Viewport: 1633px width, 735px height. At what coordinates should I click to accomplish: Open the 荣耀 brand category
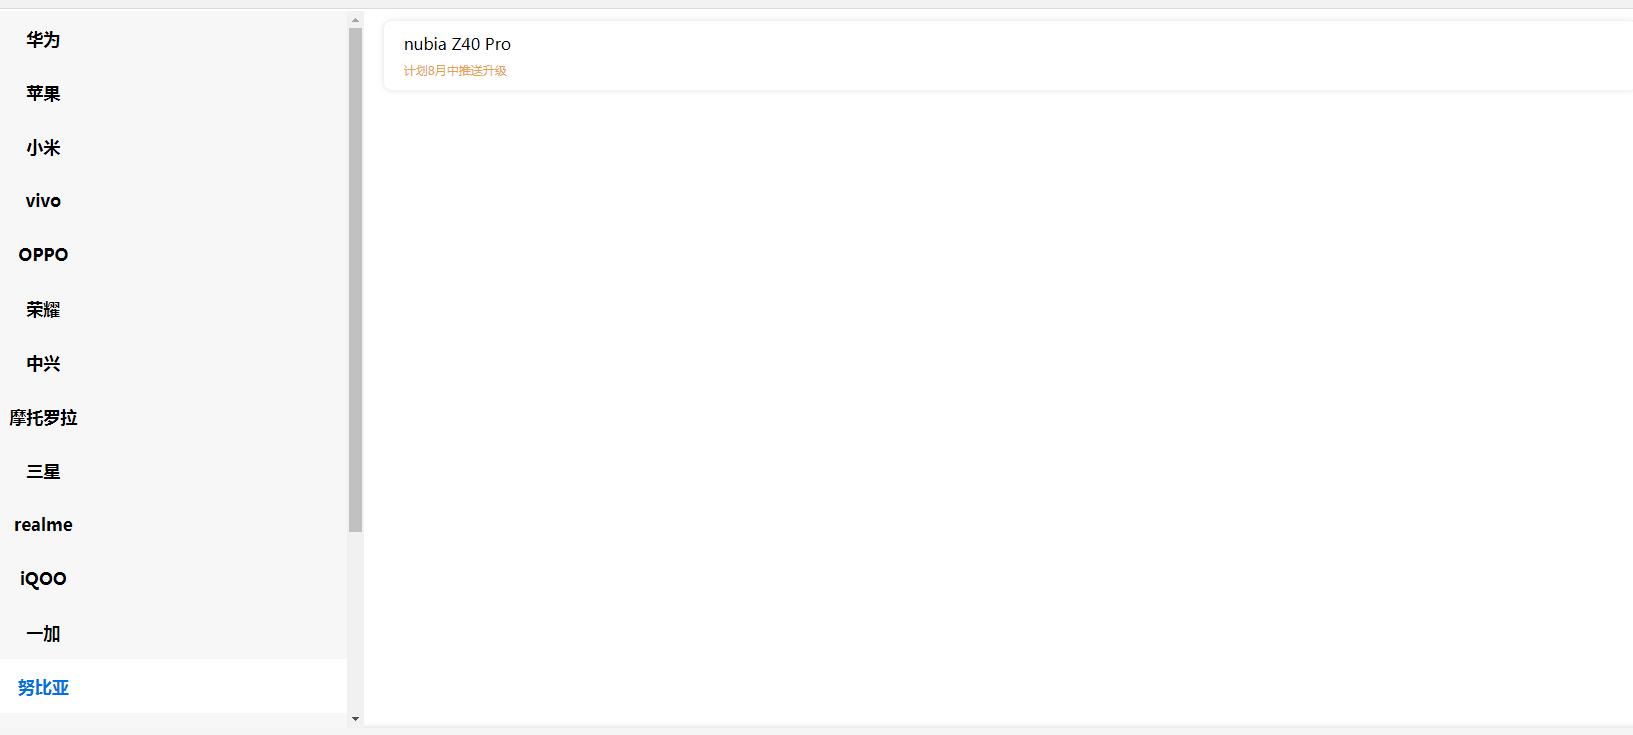tap(43, 310)
